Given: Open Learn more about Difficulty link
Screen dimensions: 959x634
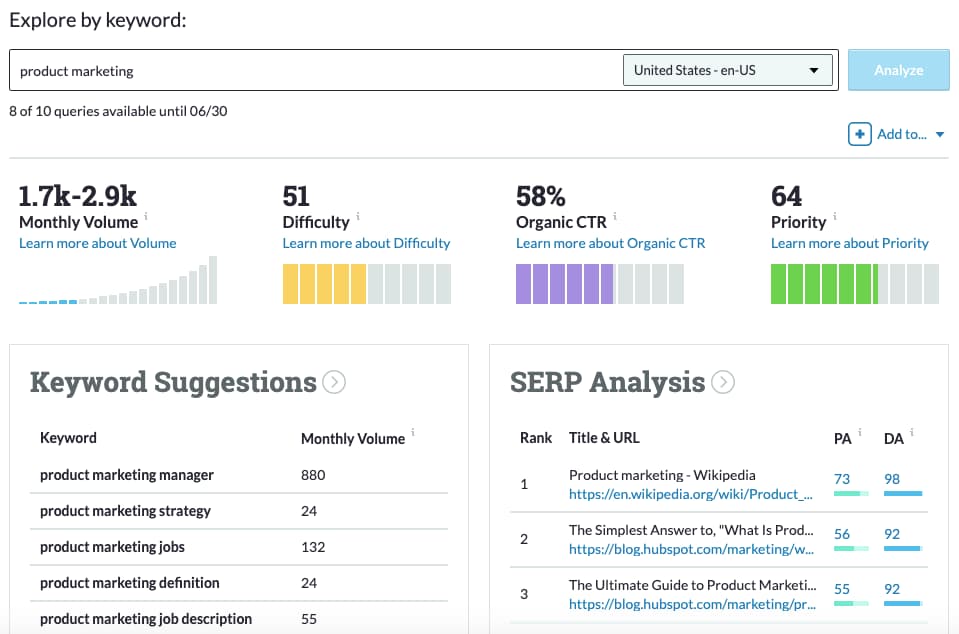Looking at the screenshot, I should coord(366,243).
